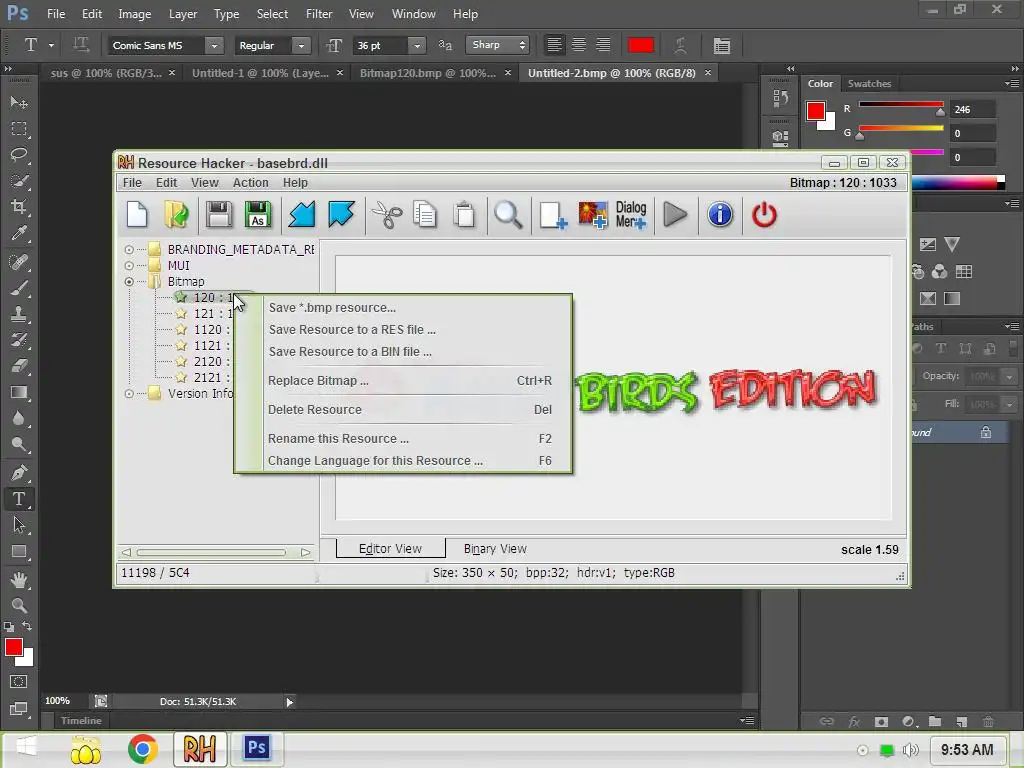The height and width of the screenshot is (768, 1024).
Task: Click the Save floppy icon in Resource Hacker
Action: [219, 215]
